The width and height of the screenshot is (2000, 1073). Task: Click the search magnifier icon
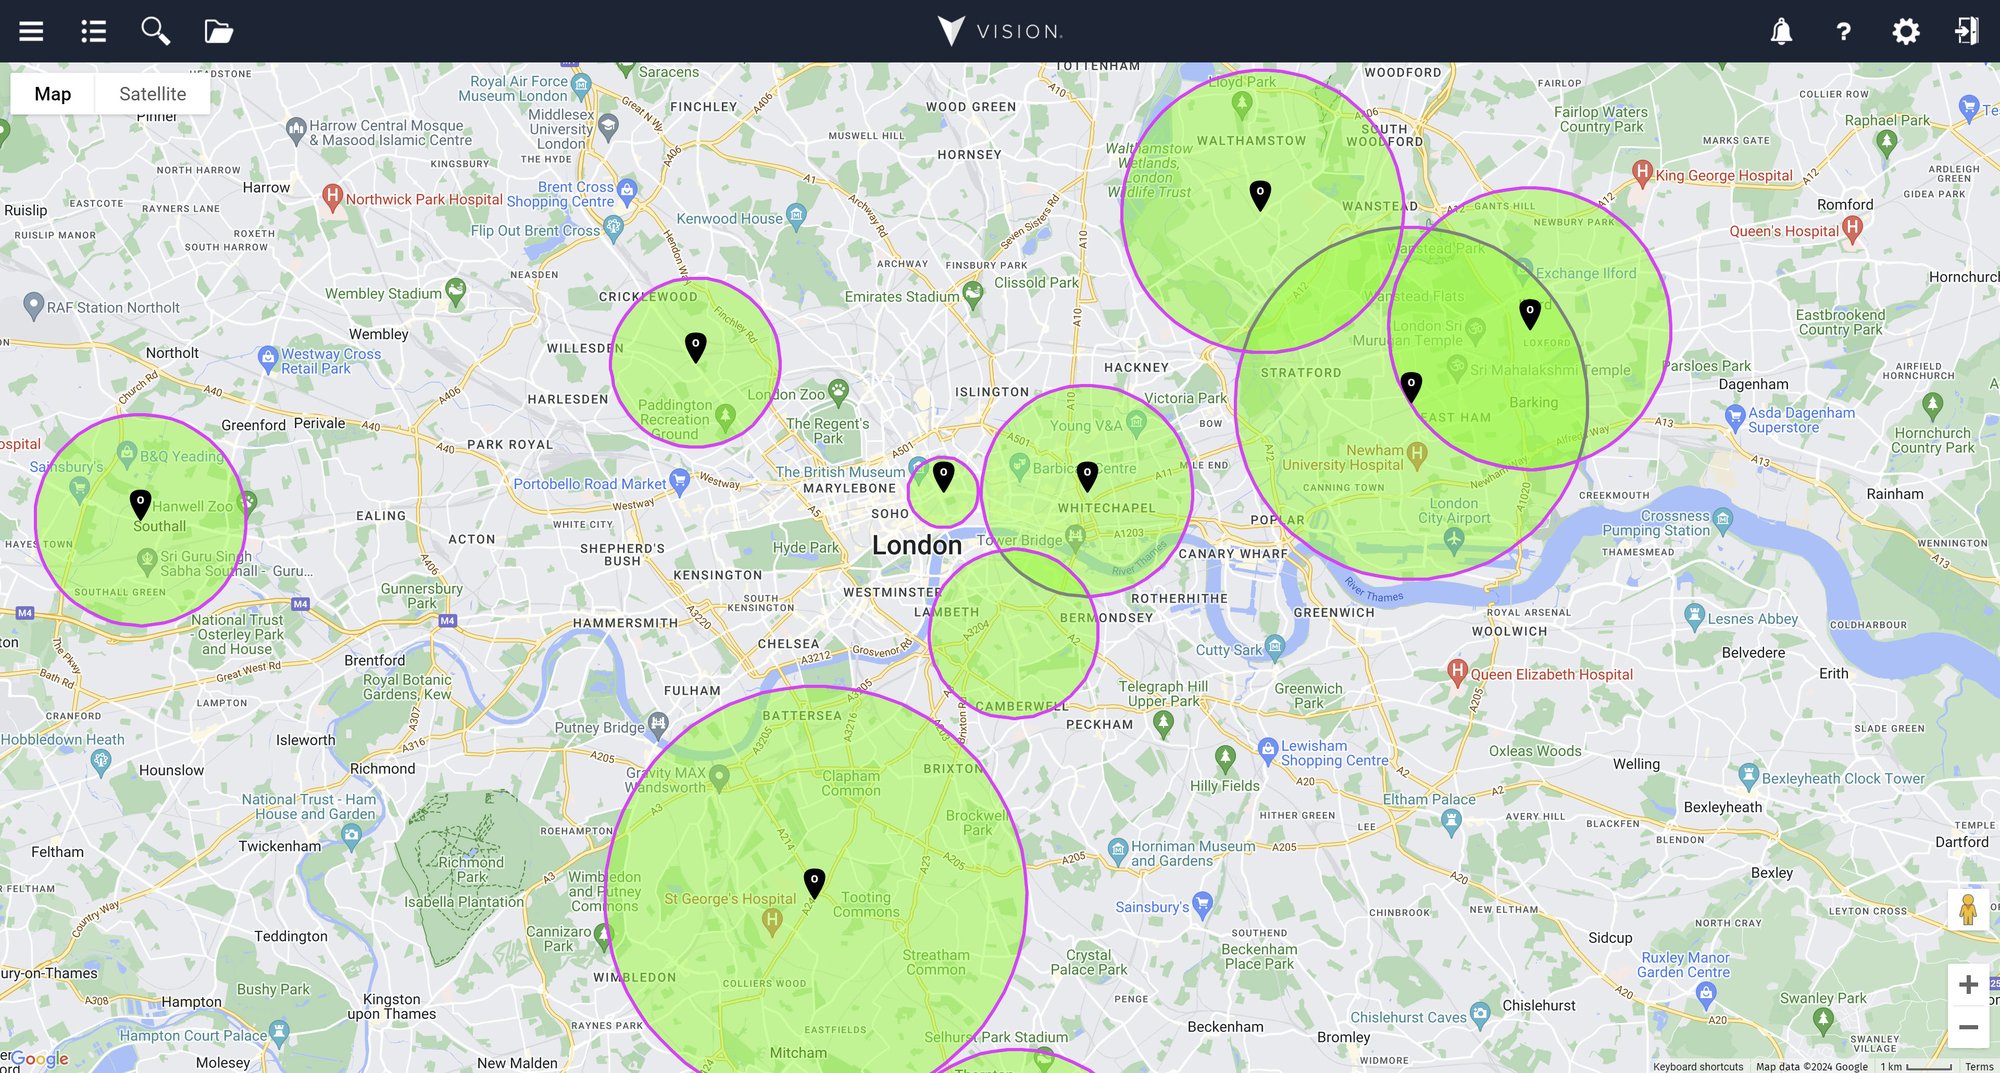pos(155,31)
